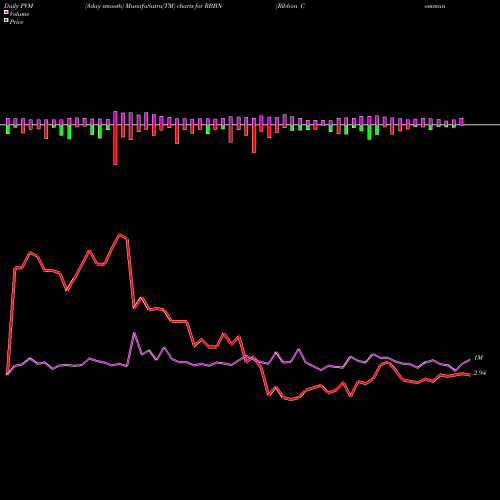Click the Daily PVM title text
Image resolution: width=500 pixels, height=500 pixels.
point(19,6)
